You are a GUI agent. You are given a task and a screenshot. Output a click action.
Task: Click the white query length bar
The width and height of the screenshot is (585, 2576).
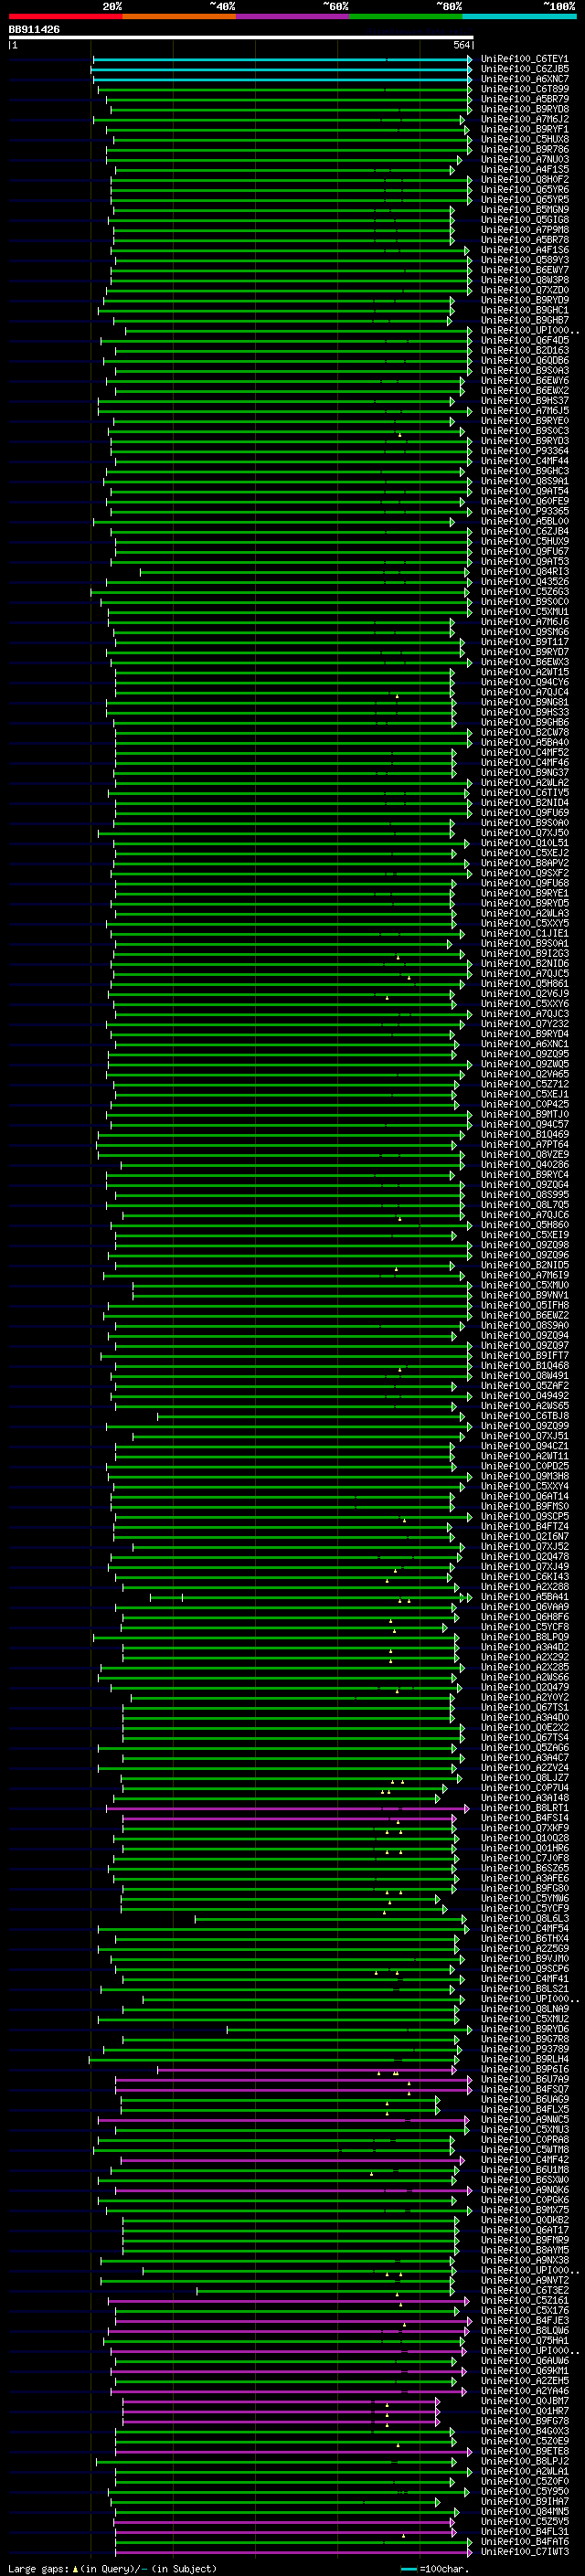click(240, 38)
